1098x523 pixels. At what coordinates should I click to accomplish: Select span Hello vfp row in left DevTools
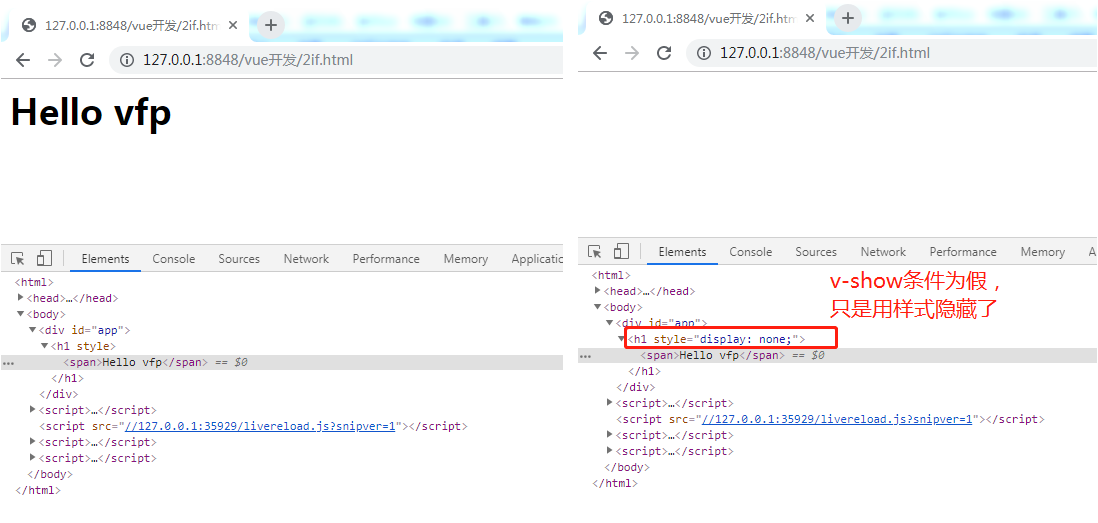click(282, 363)
